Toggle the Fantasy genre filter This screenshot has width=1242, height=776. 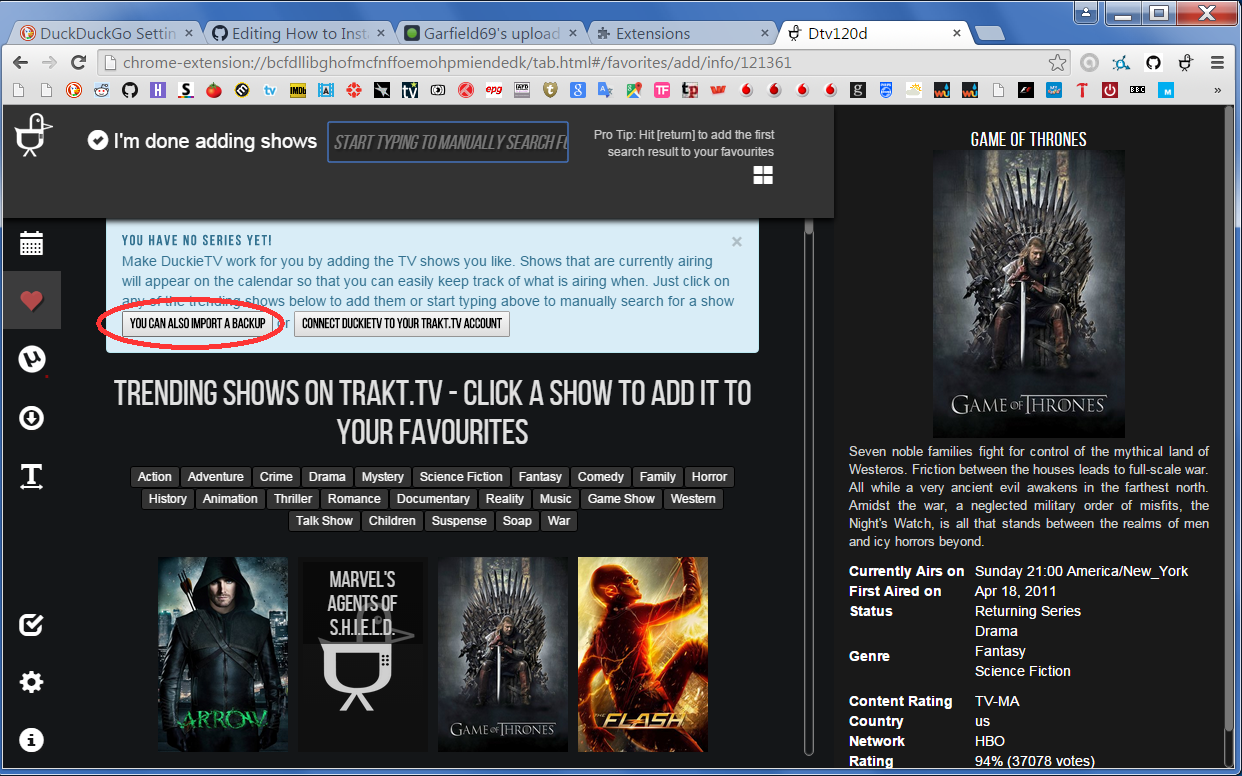click(541, 477)
